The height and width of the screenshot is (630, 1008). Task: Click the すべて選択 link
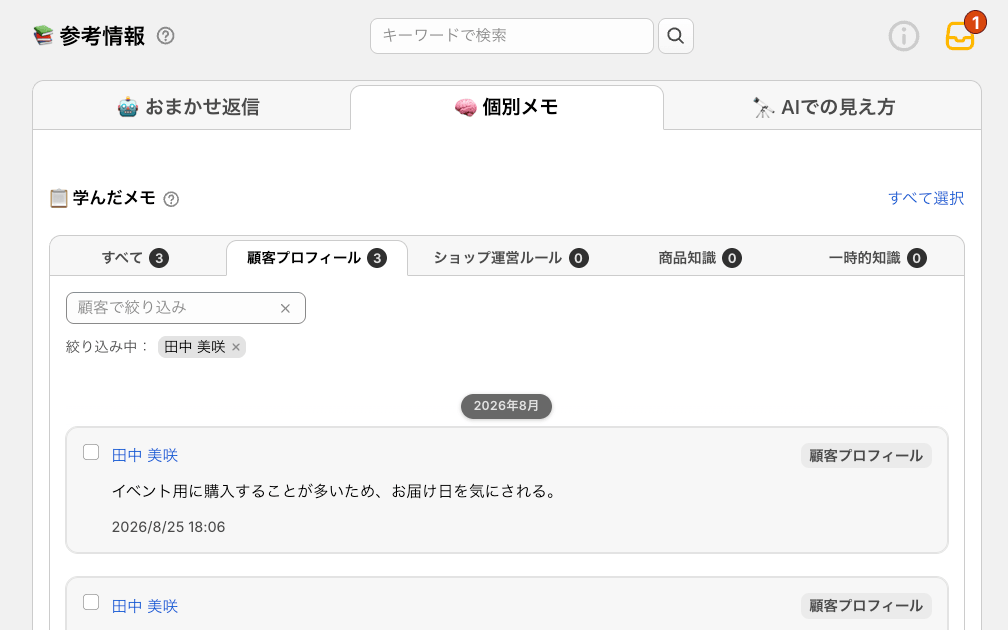(926, 199)
